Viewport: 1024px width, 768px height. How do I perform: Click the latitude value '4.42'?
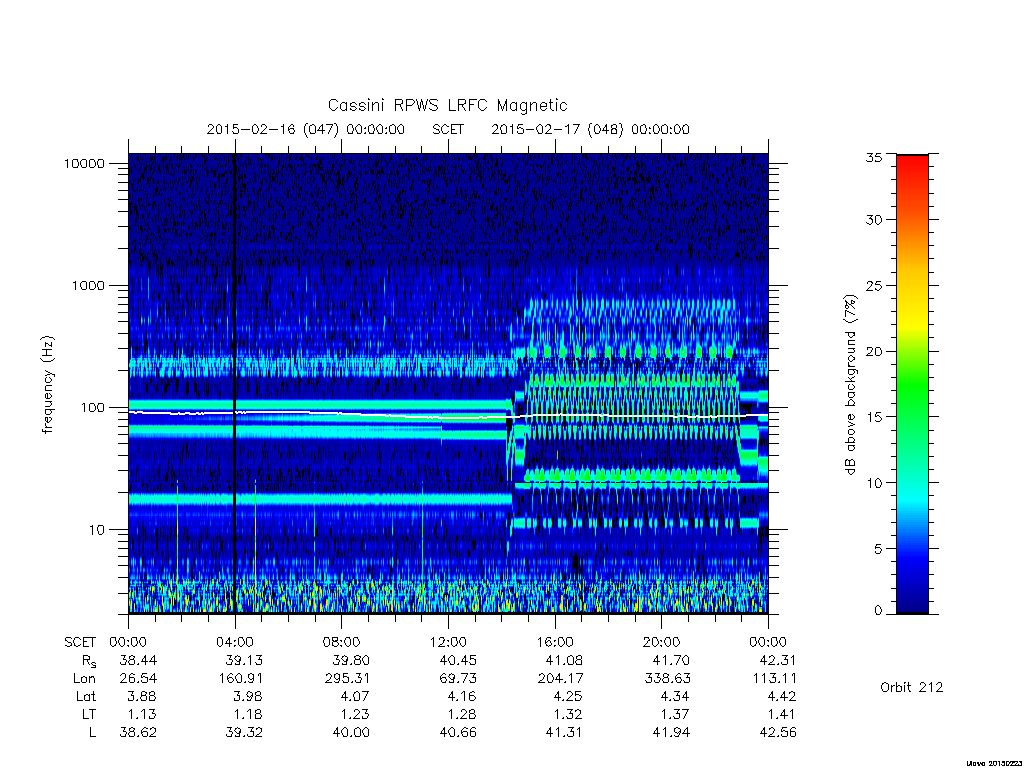[x=781, y=696]
